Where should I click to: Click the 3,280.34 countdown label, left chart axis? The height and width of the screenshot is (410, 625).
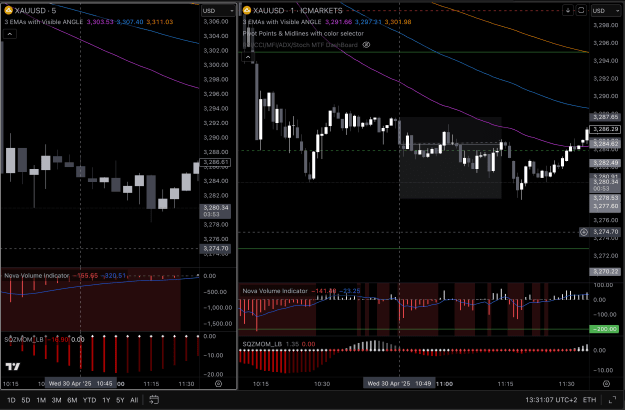pyautogui.click(x=215, y=211)
